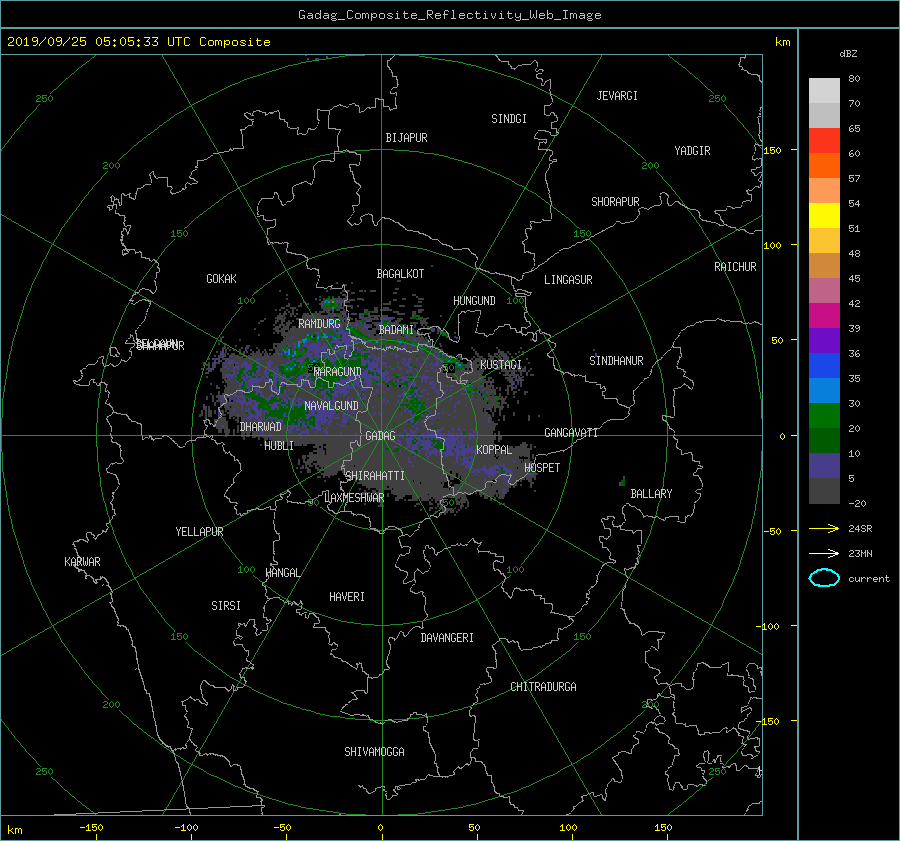Click the SHORAPUR city label
Viewport: 900px width, 841px height.
[615, 202]
